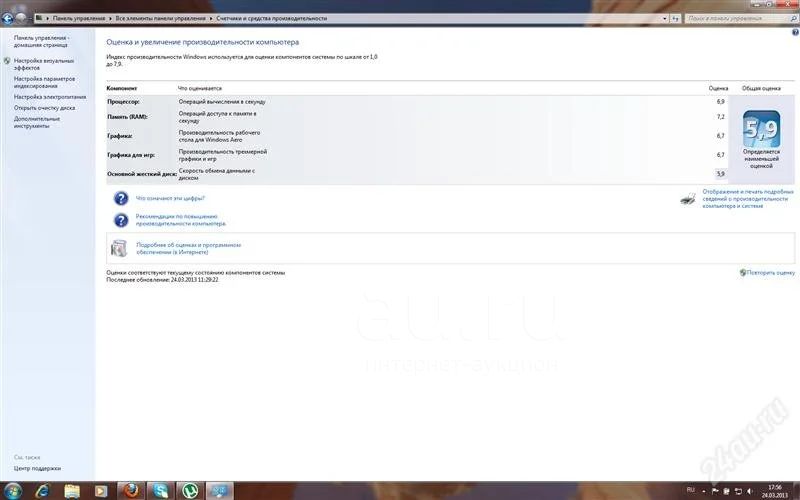Click shield icon beside visual effects link
Screen dimensions: 800x500
tap(7, 61)
